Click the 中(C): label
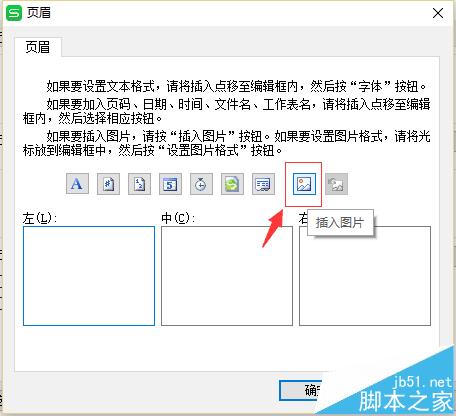456x416 pixels. tap(178, 218)
